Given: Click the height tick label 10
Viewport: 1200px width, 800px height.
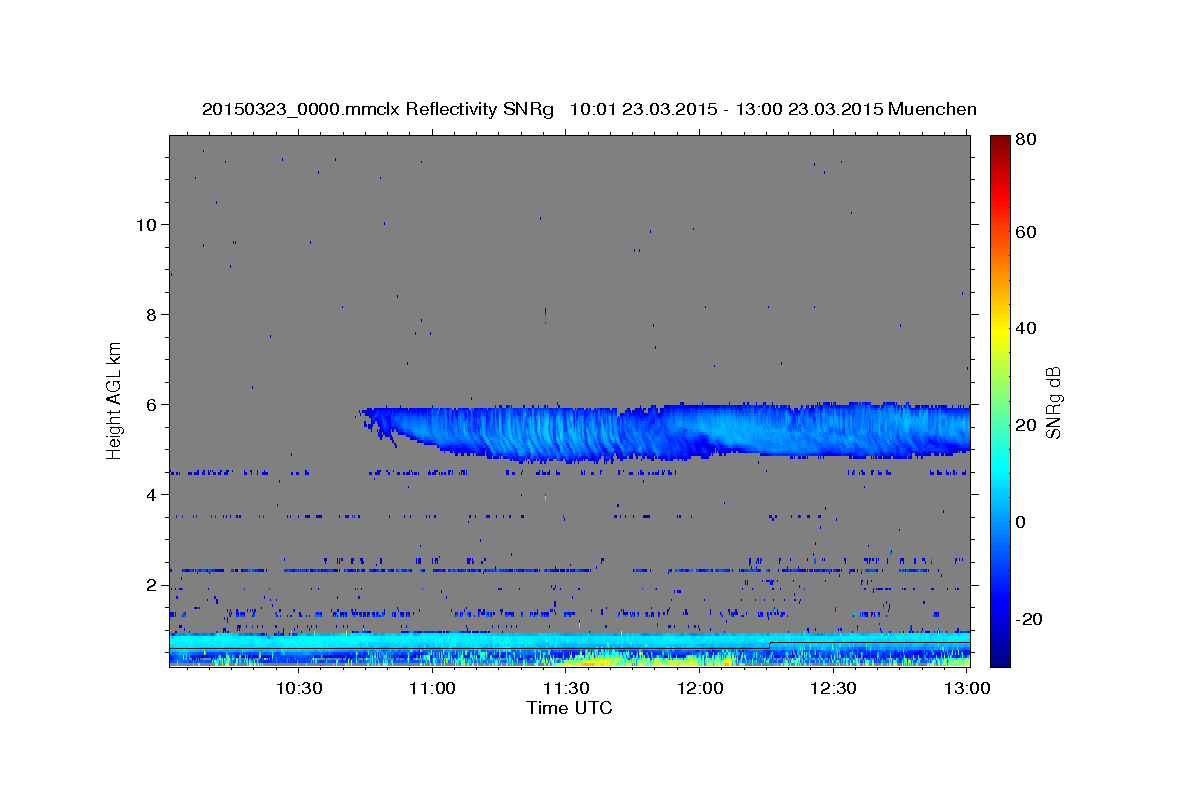Looking at the screenshot, I should pyautogui.click(x=146, y=224).
